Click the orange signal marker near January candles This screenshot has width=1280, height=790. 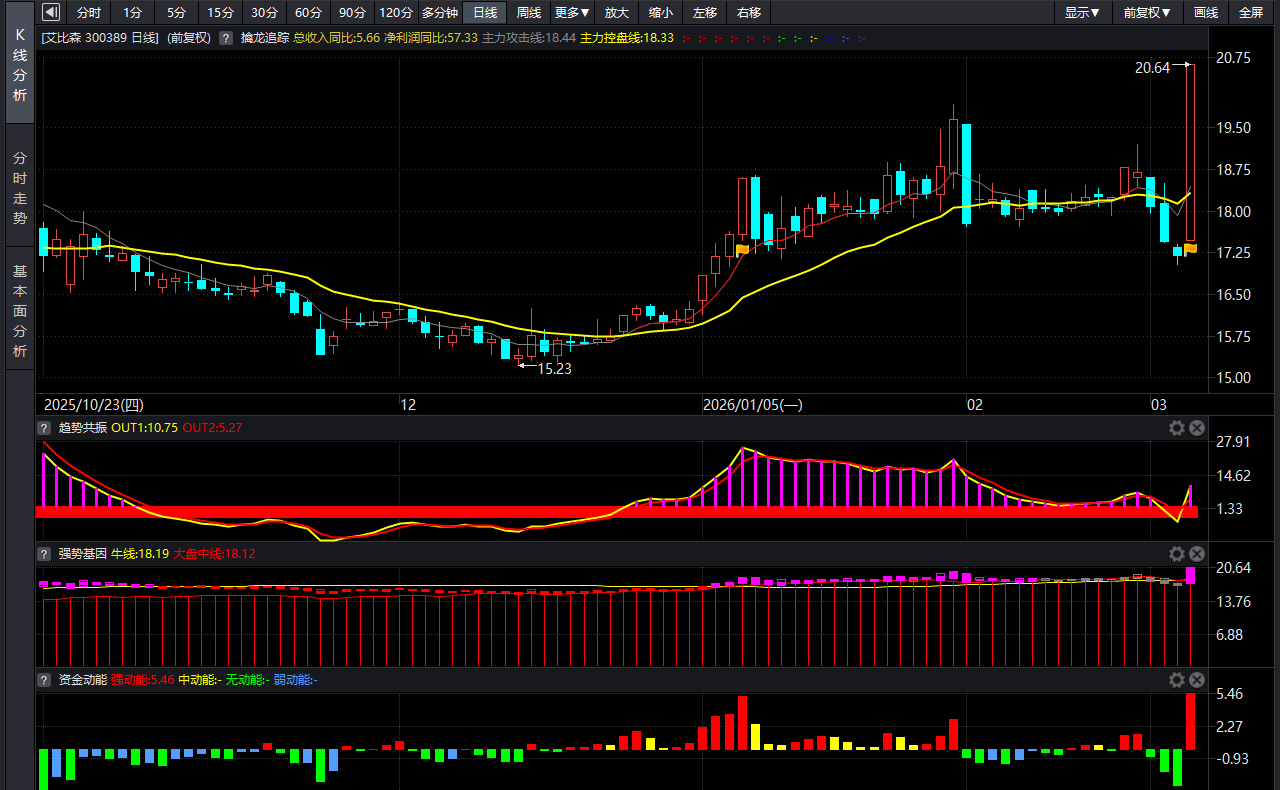[743, 249]
